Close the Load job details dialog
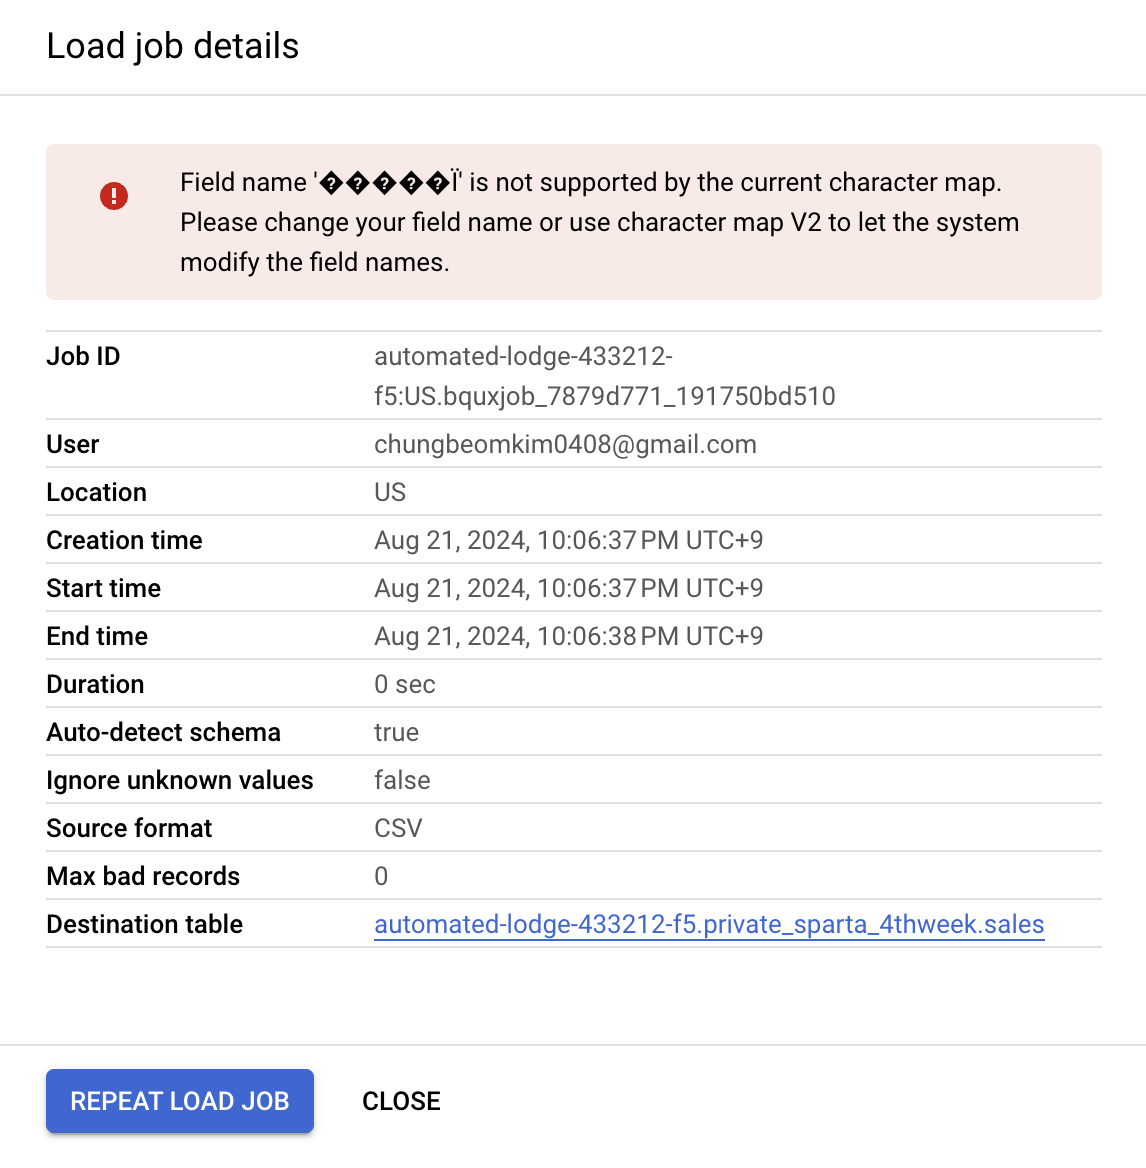This screenshot has height=1168, width=1146. pos(401,1101)
